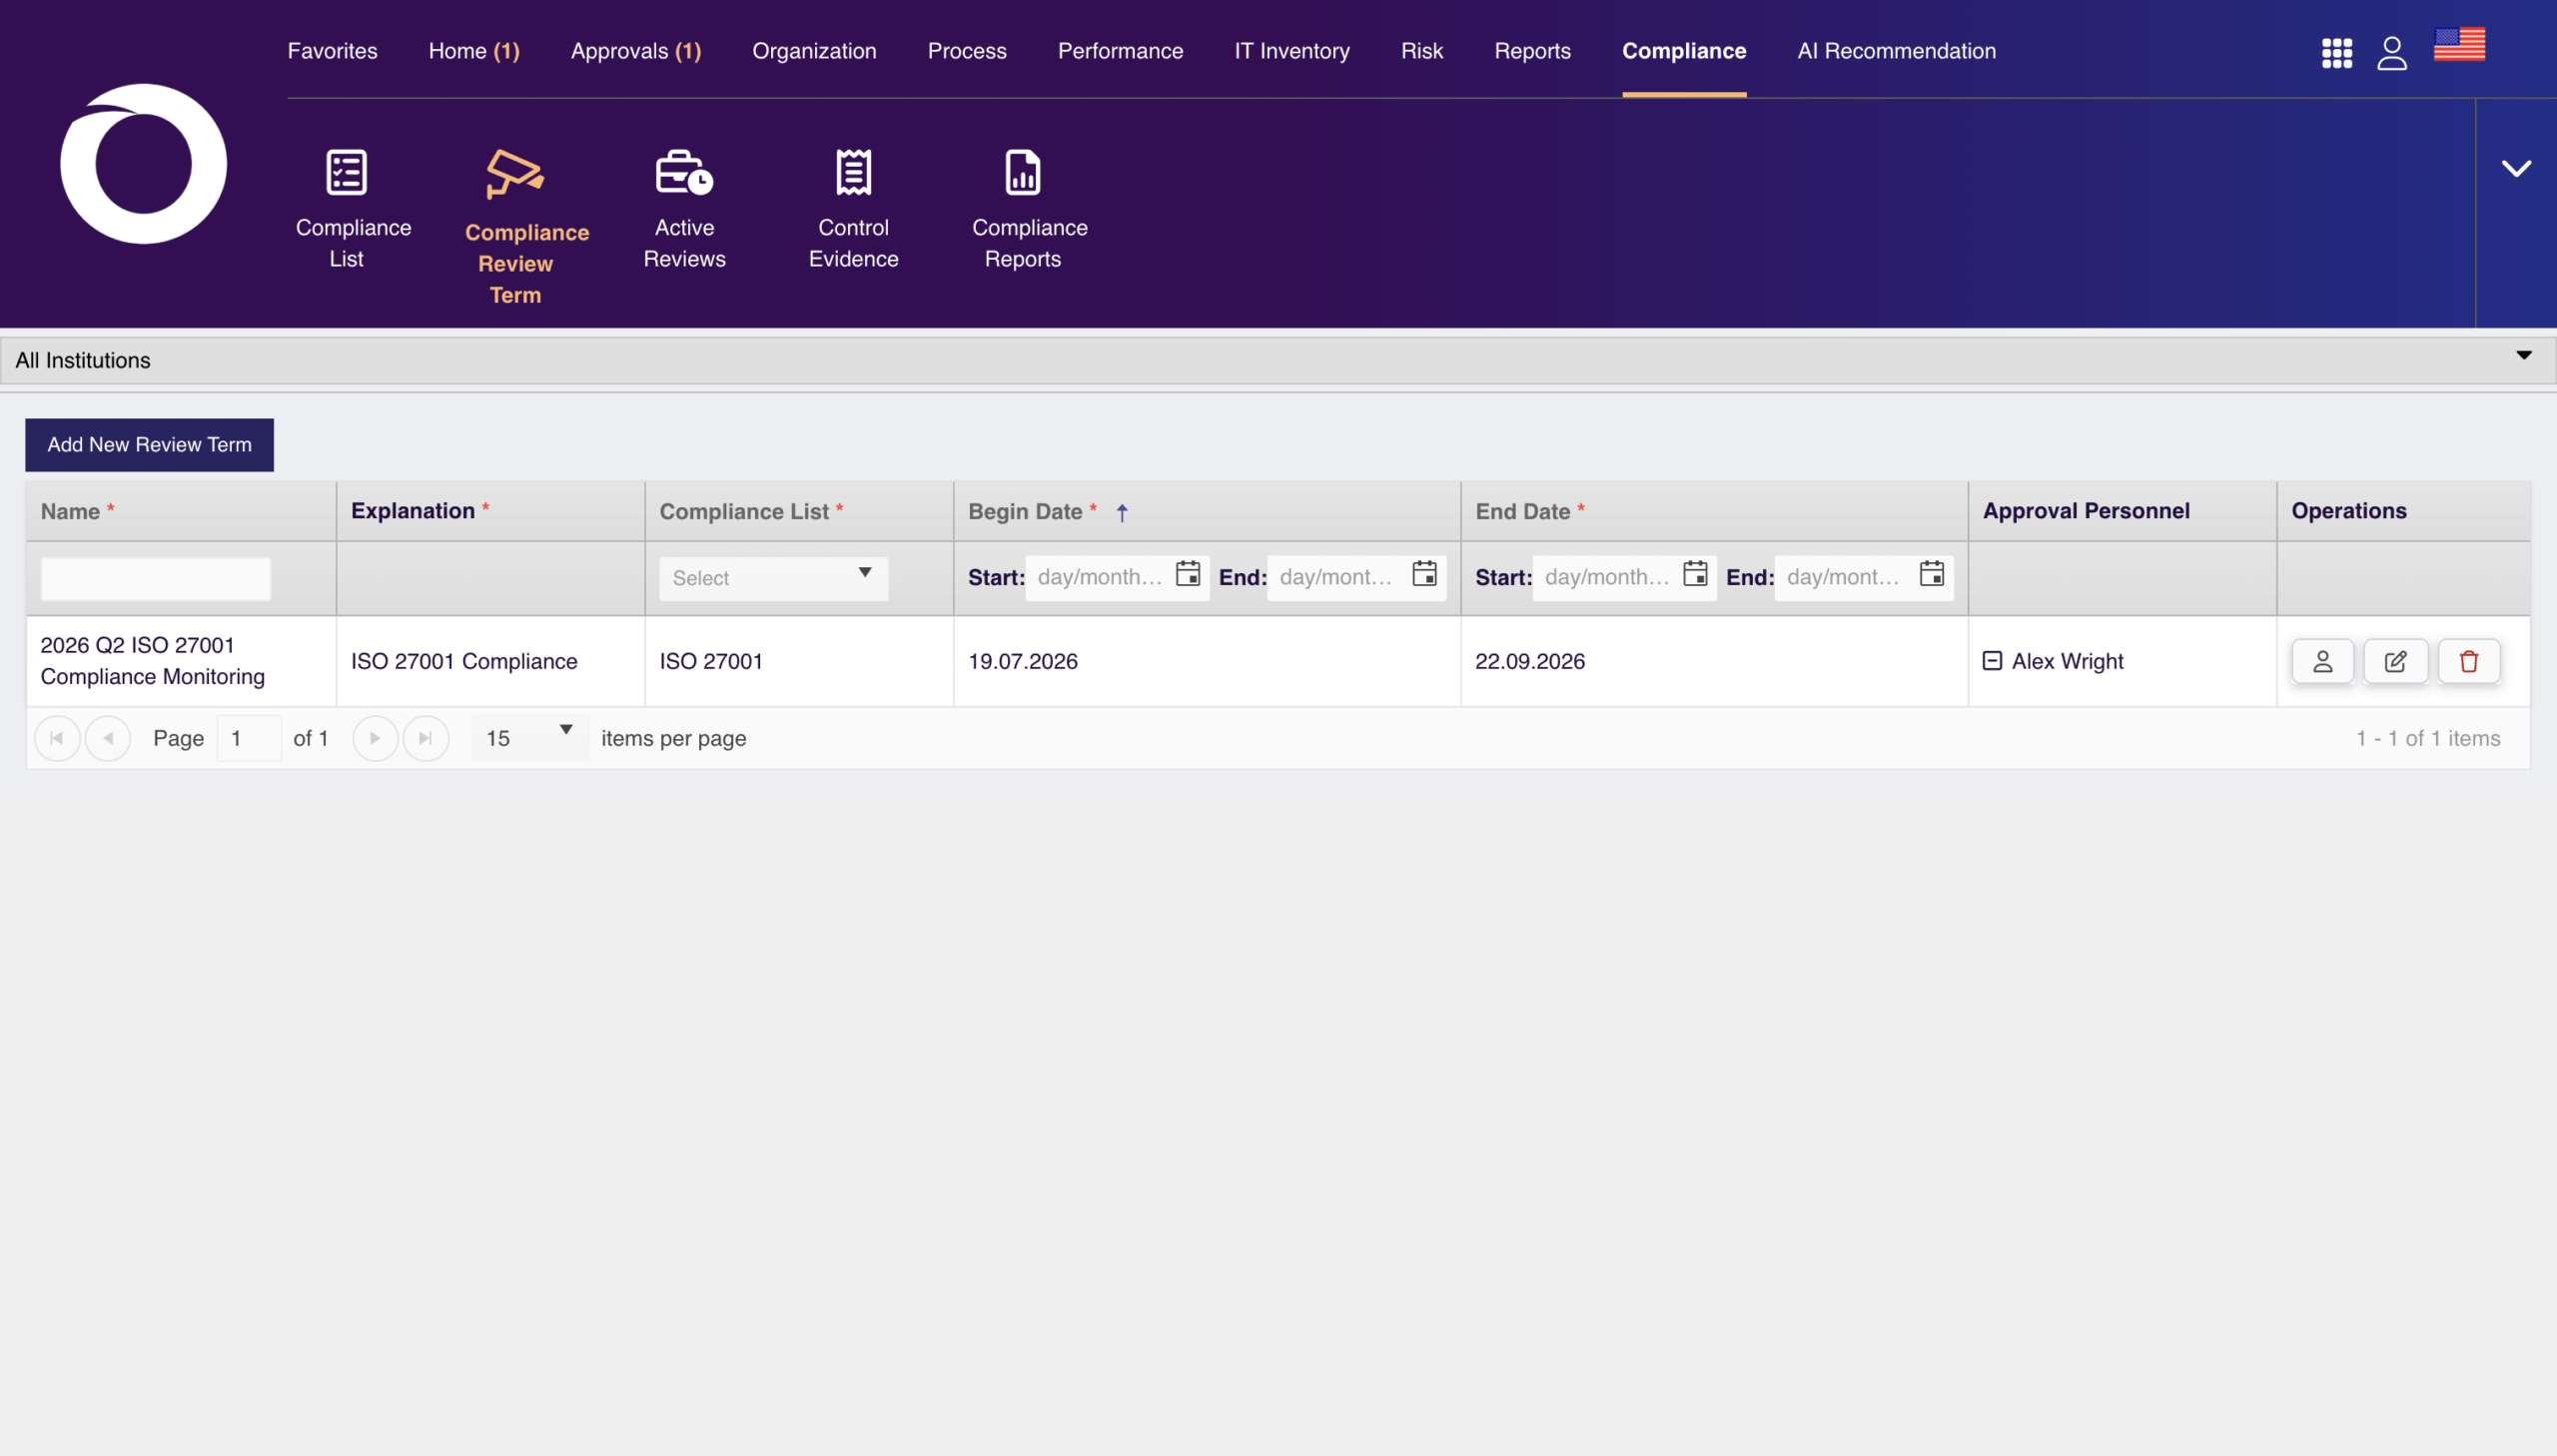
Task: Open Active Reviews briefcase icon
Action: point(684,172)
